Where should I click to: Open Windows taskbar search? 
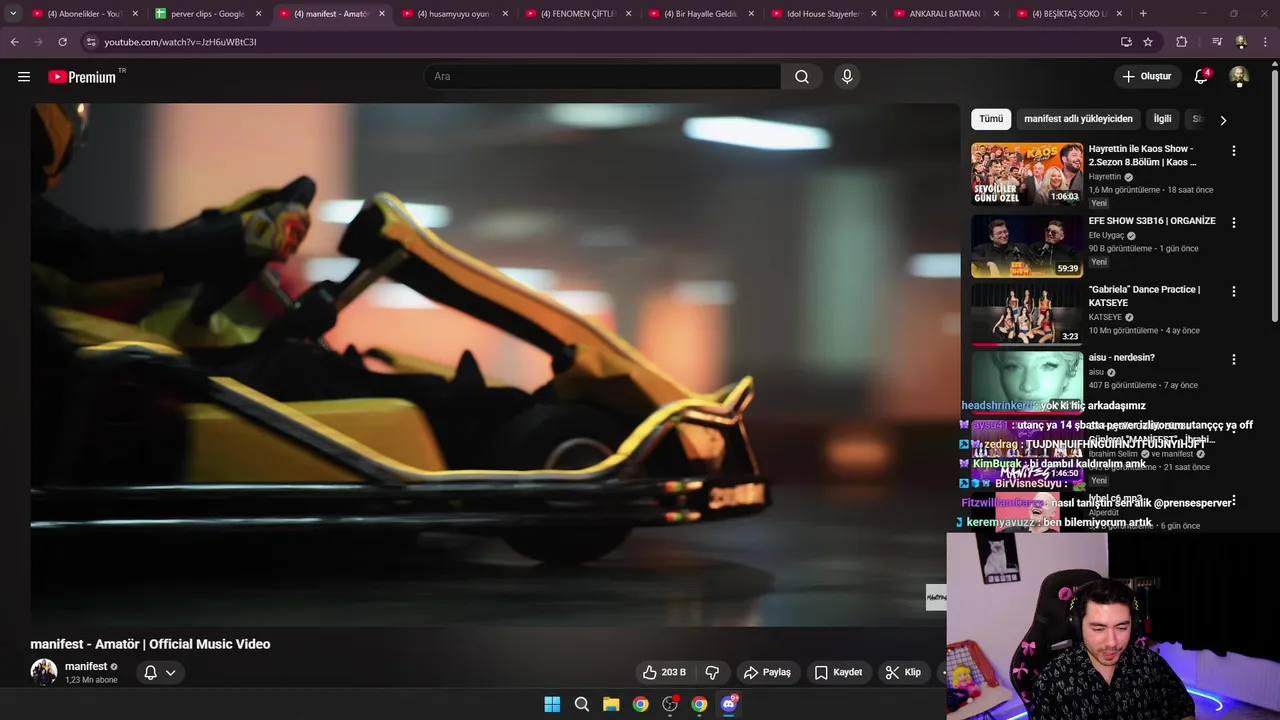[x=581, y=704]
